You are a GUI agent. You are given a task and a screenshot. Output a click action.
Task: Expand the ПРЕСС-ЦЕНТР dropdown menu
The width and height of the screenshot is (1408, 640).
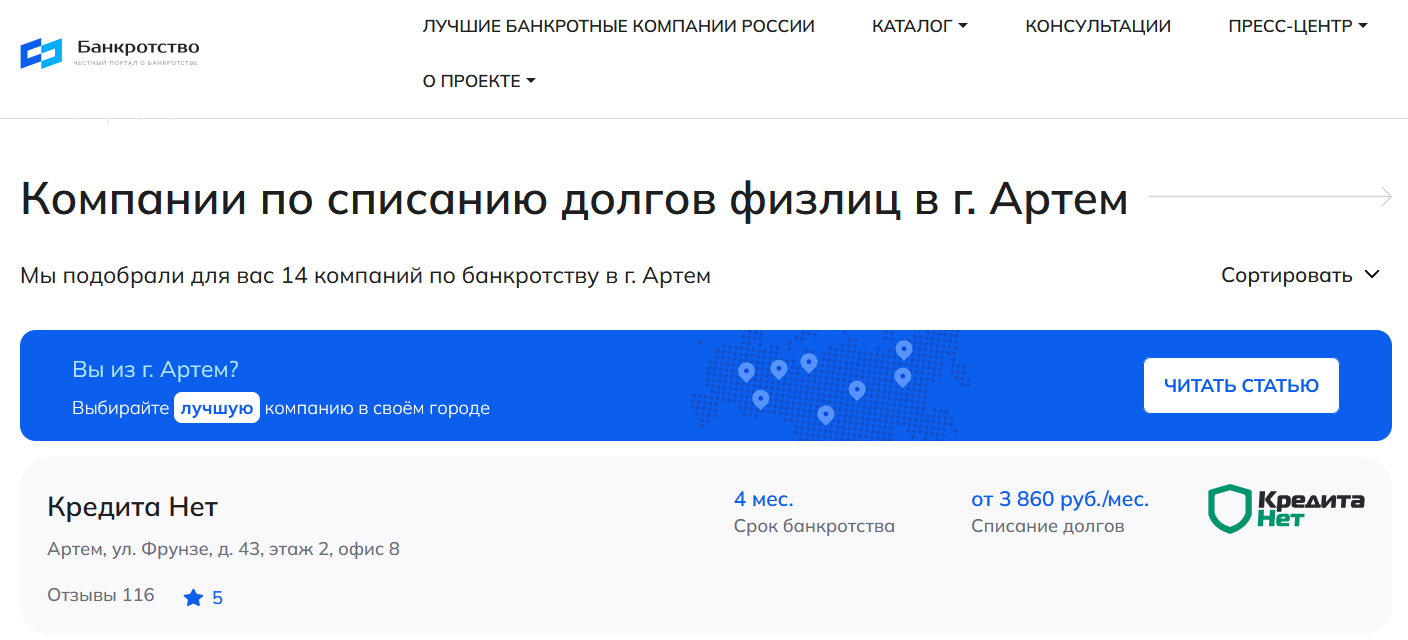[1298, 27]
